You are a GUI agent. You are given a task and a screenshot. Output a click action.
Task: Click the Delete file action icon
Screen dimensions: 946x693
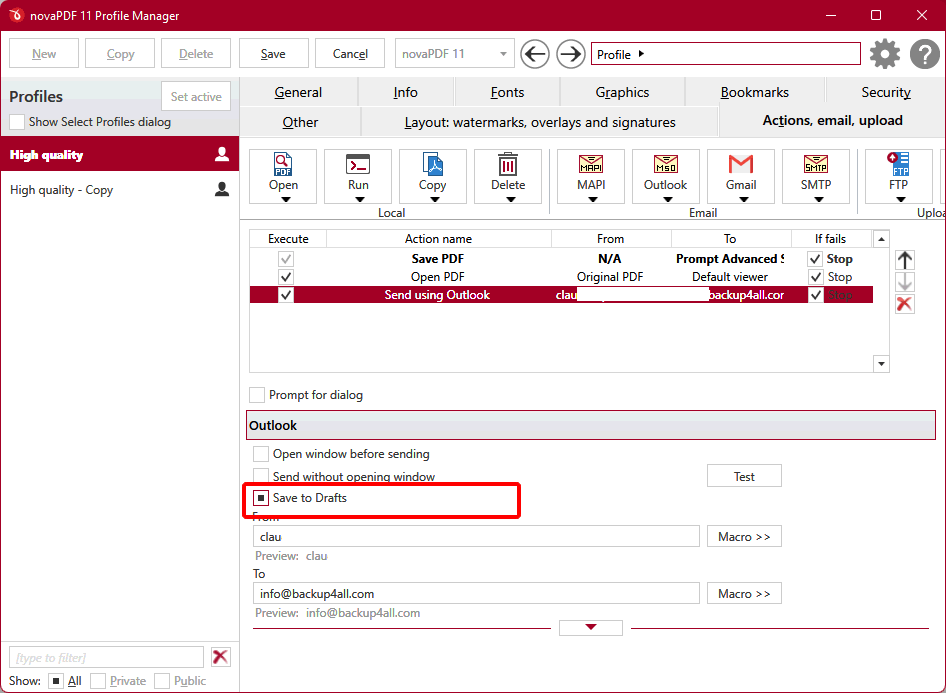[x=507, y=164]
